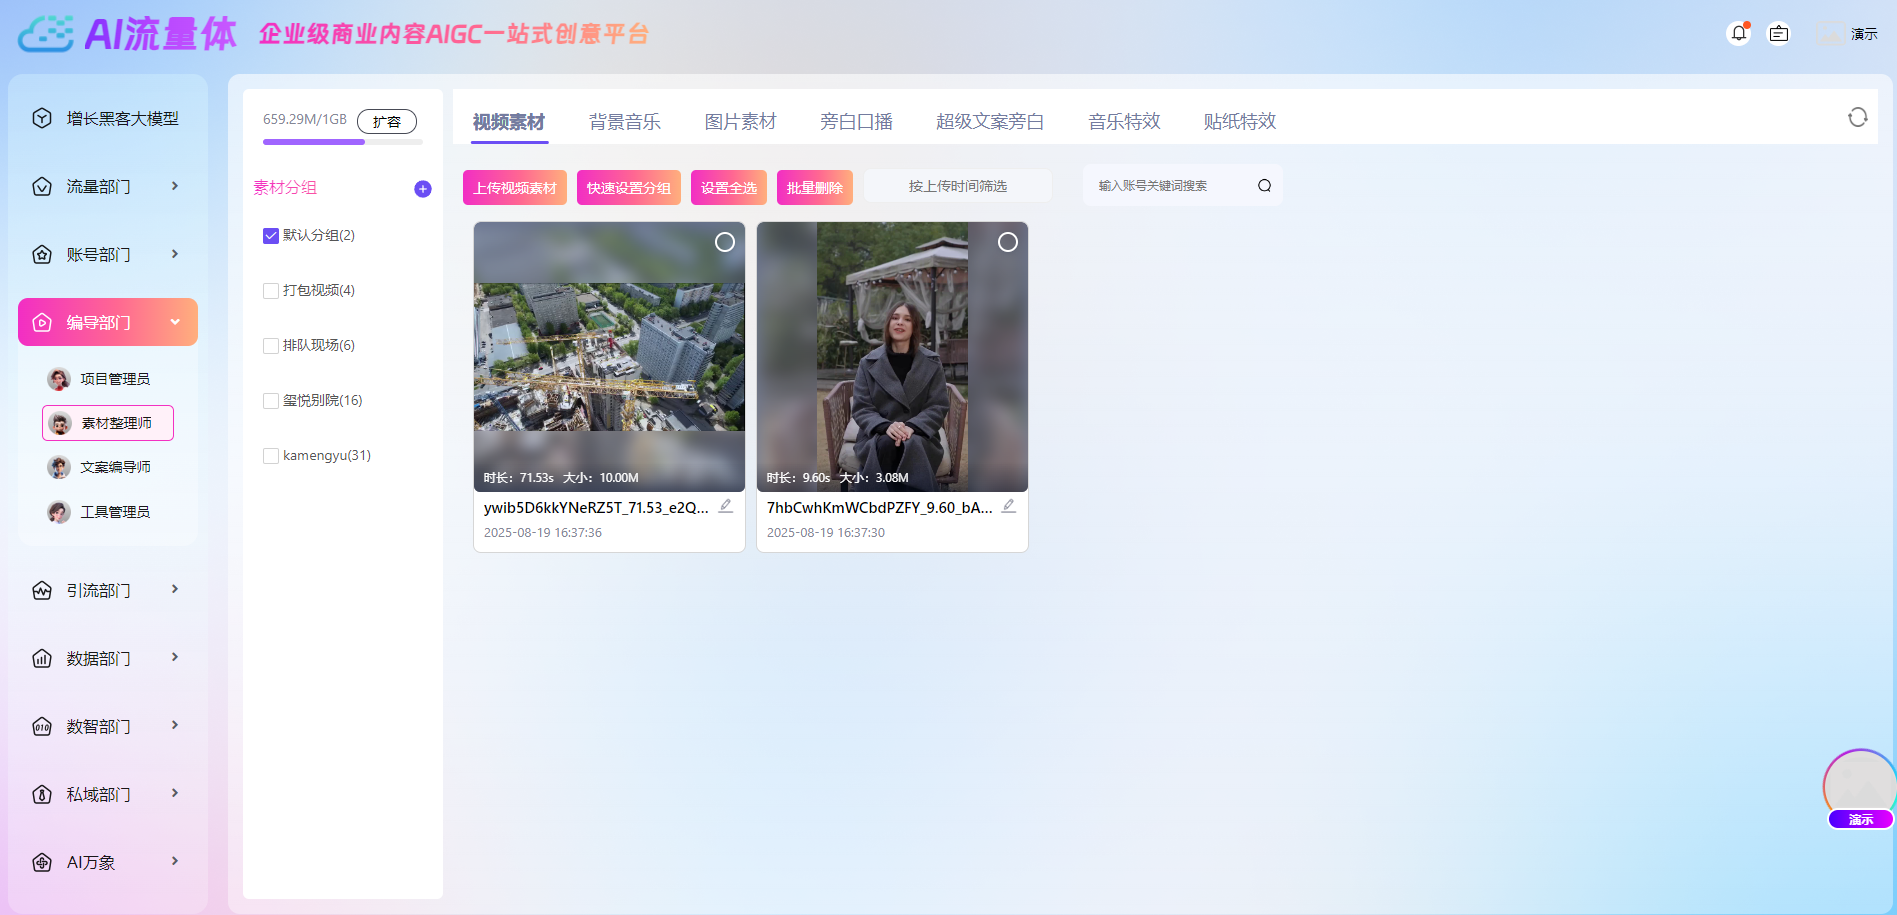This screenshot has width=1897, height=915.
Task: Click the magnifier icon in the search box
Action: coord(1263,185)
